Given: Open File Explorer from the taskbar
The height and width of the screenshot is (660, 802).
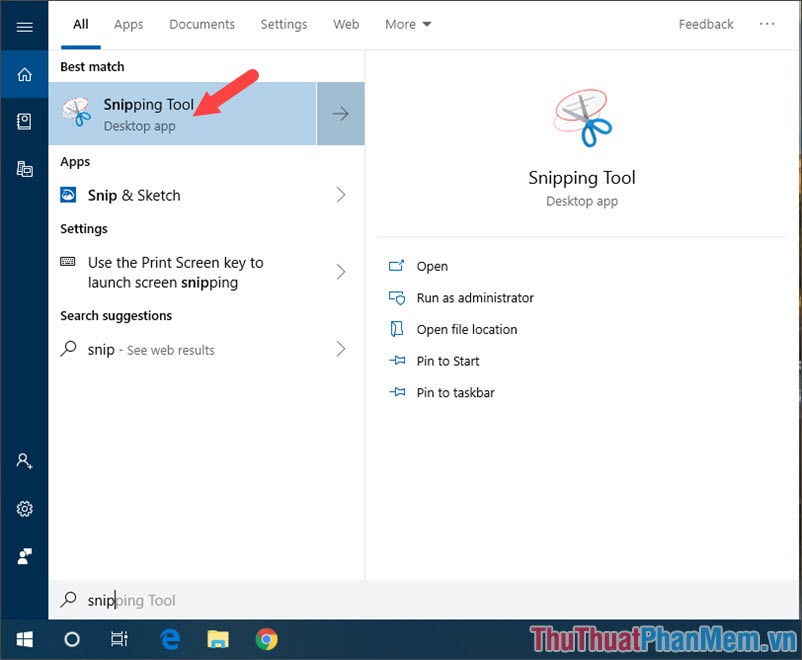Looking at the screenshot, I should click(218, 638).
